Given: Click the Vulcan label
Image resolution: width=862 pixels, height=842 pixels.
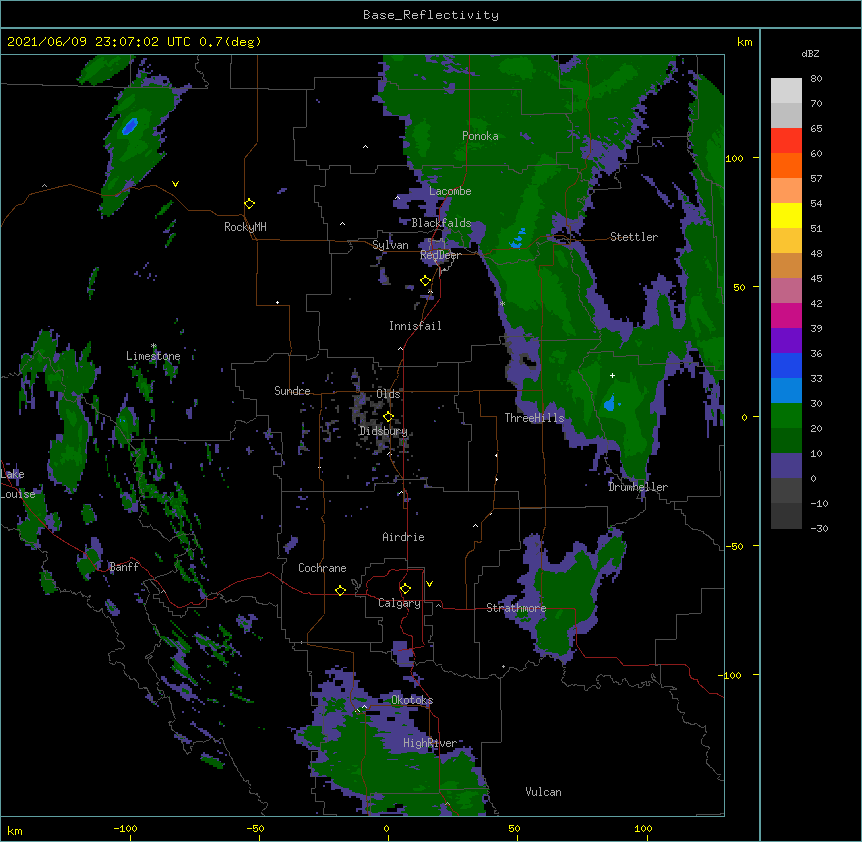Looking at the screenshot, I should (543, 792).
